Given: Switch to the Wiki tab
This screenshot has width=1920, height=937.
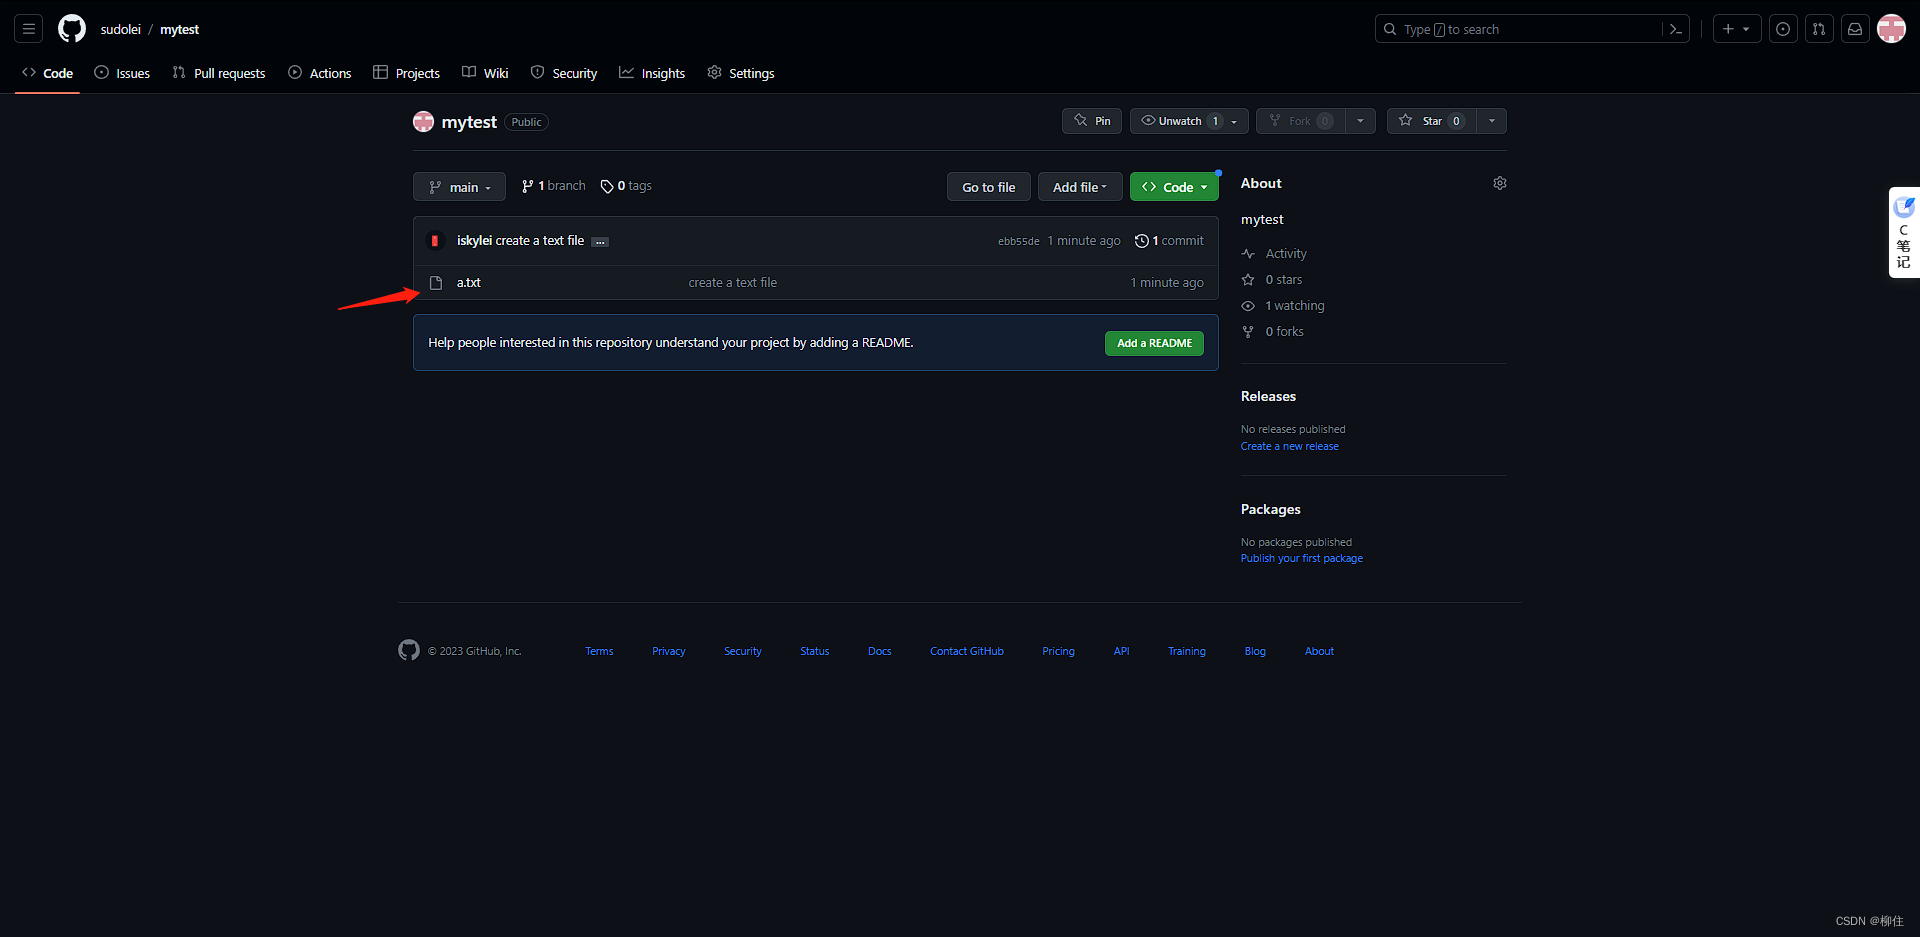Looking at the screenshot, I should (x=485, y=73).
